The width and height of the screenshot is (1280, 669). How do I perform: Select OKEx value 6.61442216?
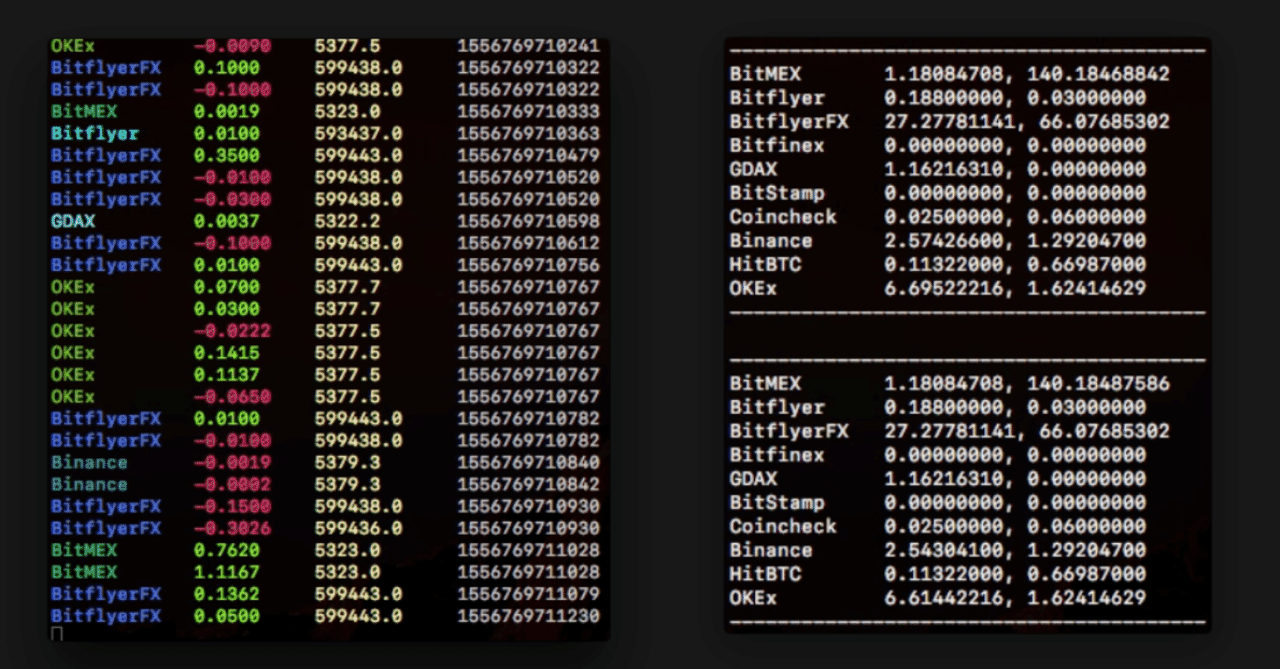pos(944,599)
